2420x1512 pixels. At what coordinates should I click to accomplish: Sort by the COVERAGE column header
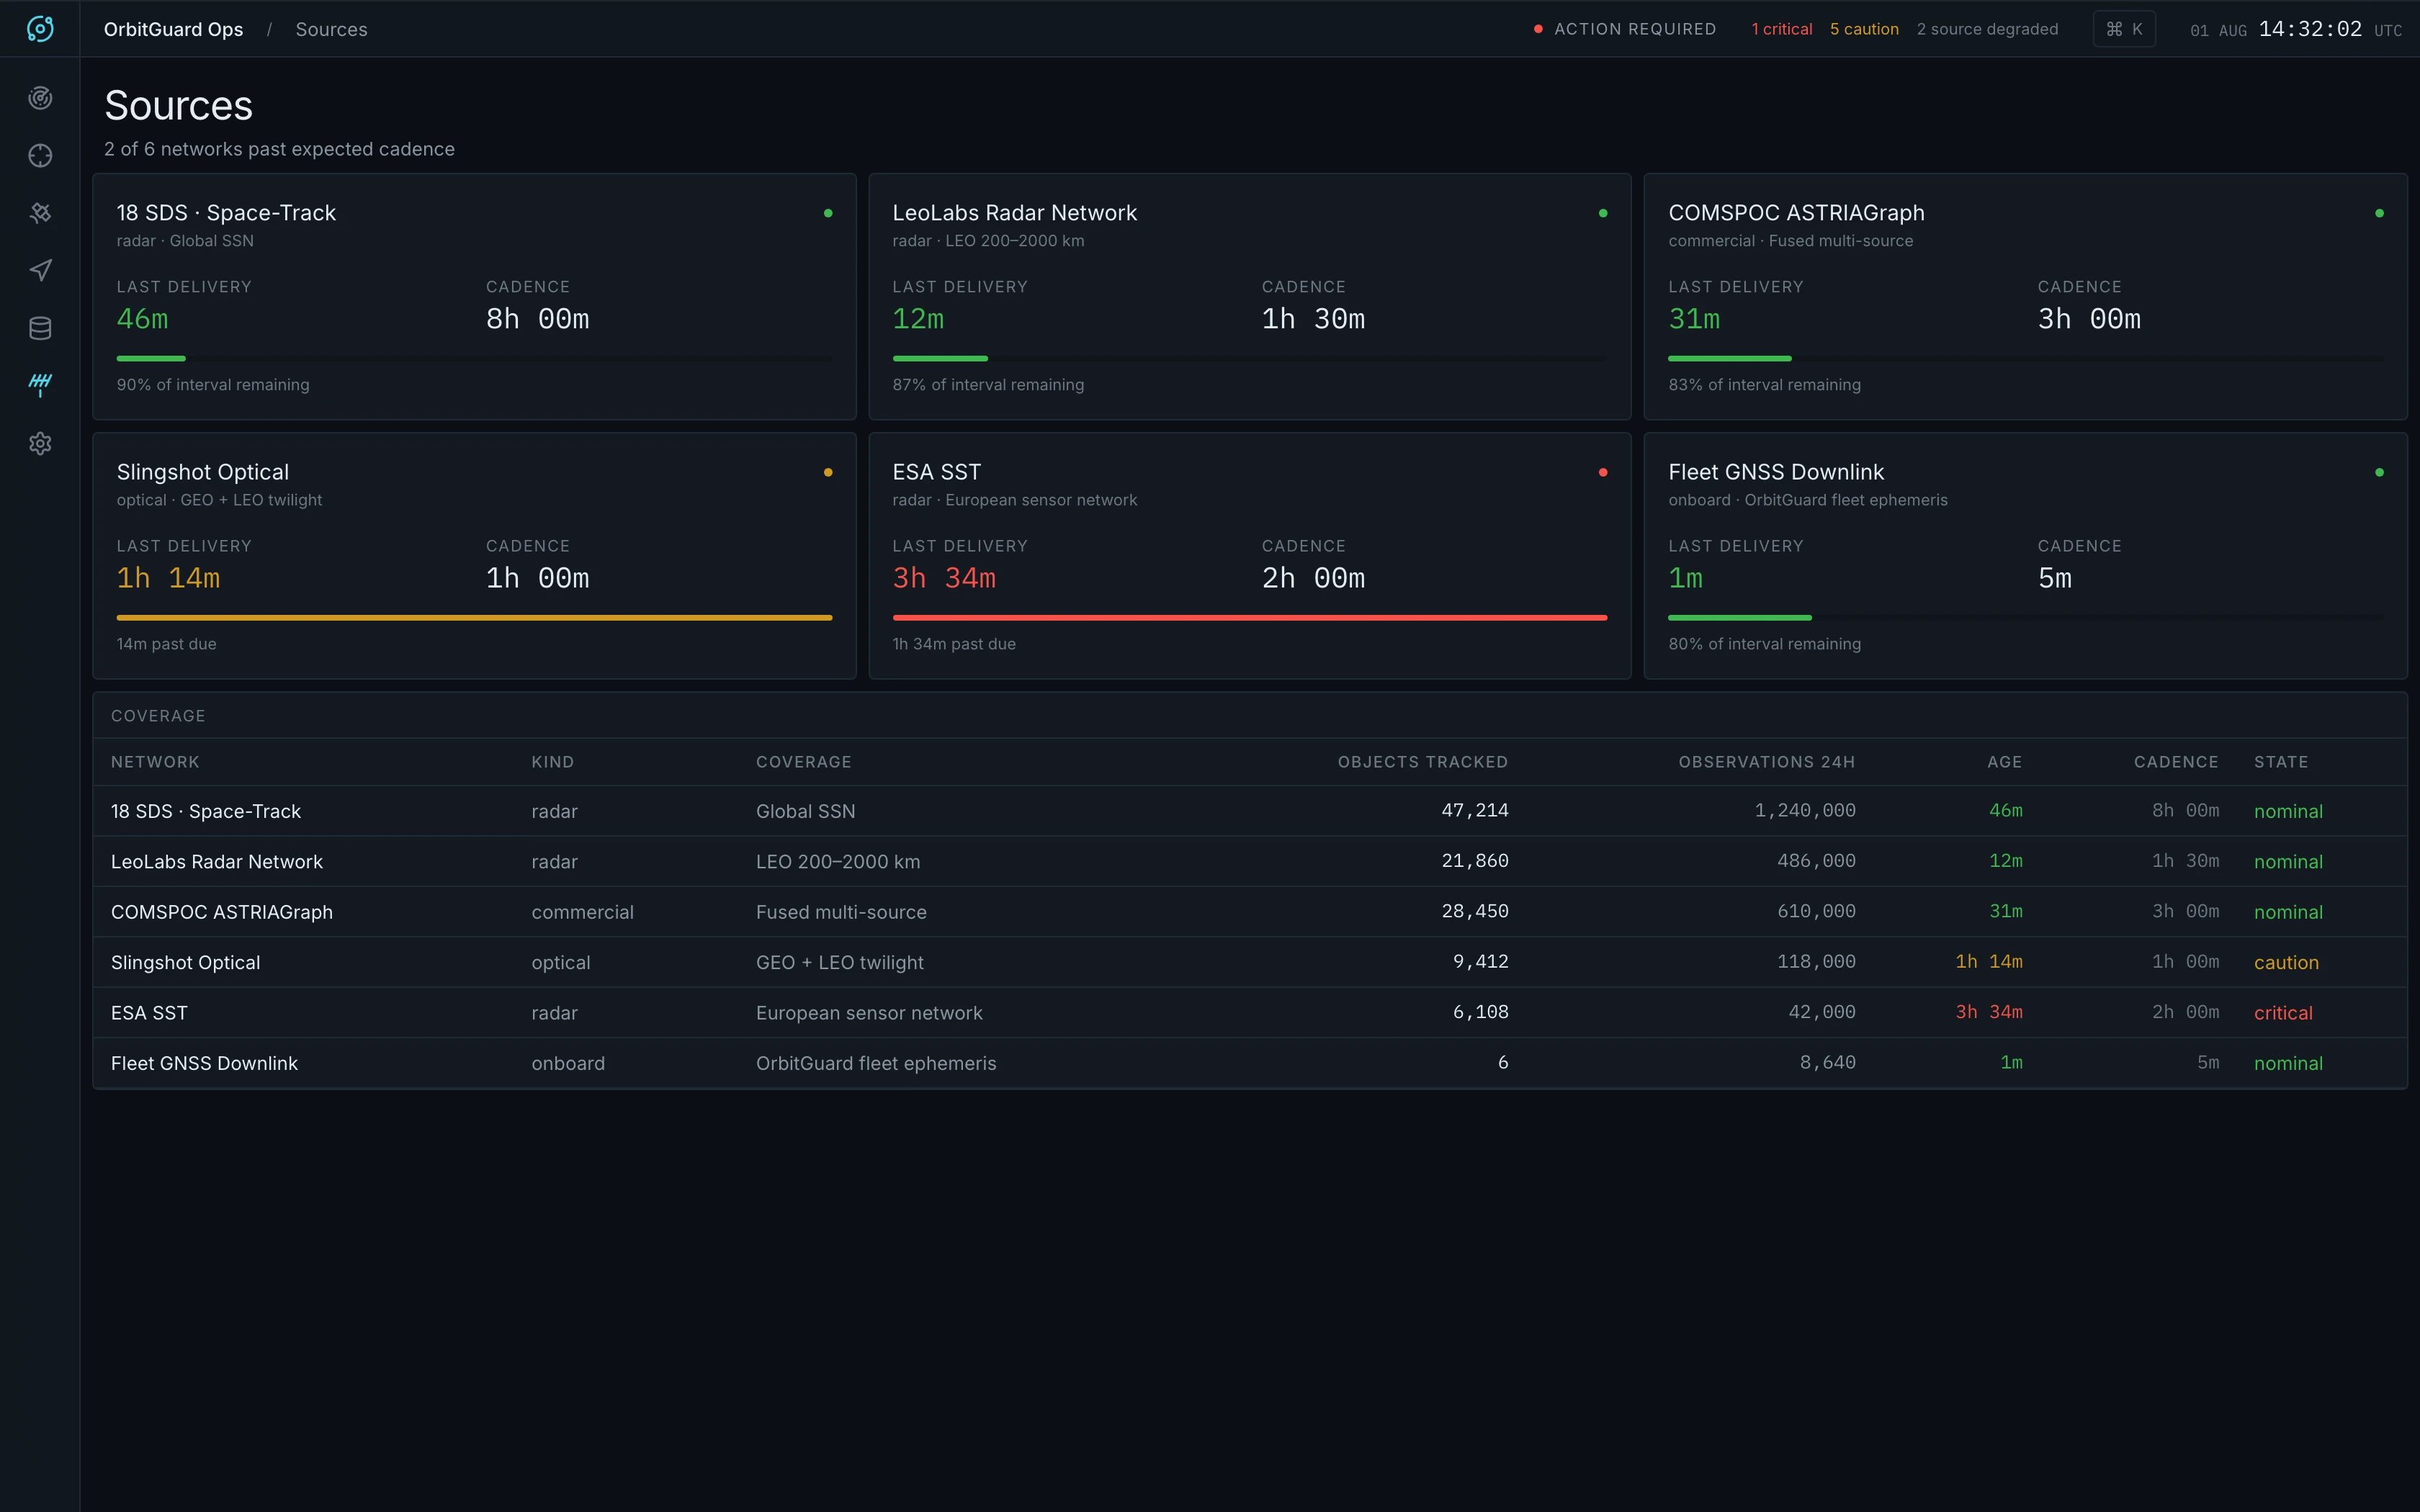[x=803, y=762]
